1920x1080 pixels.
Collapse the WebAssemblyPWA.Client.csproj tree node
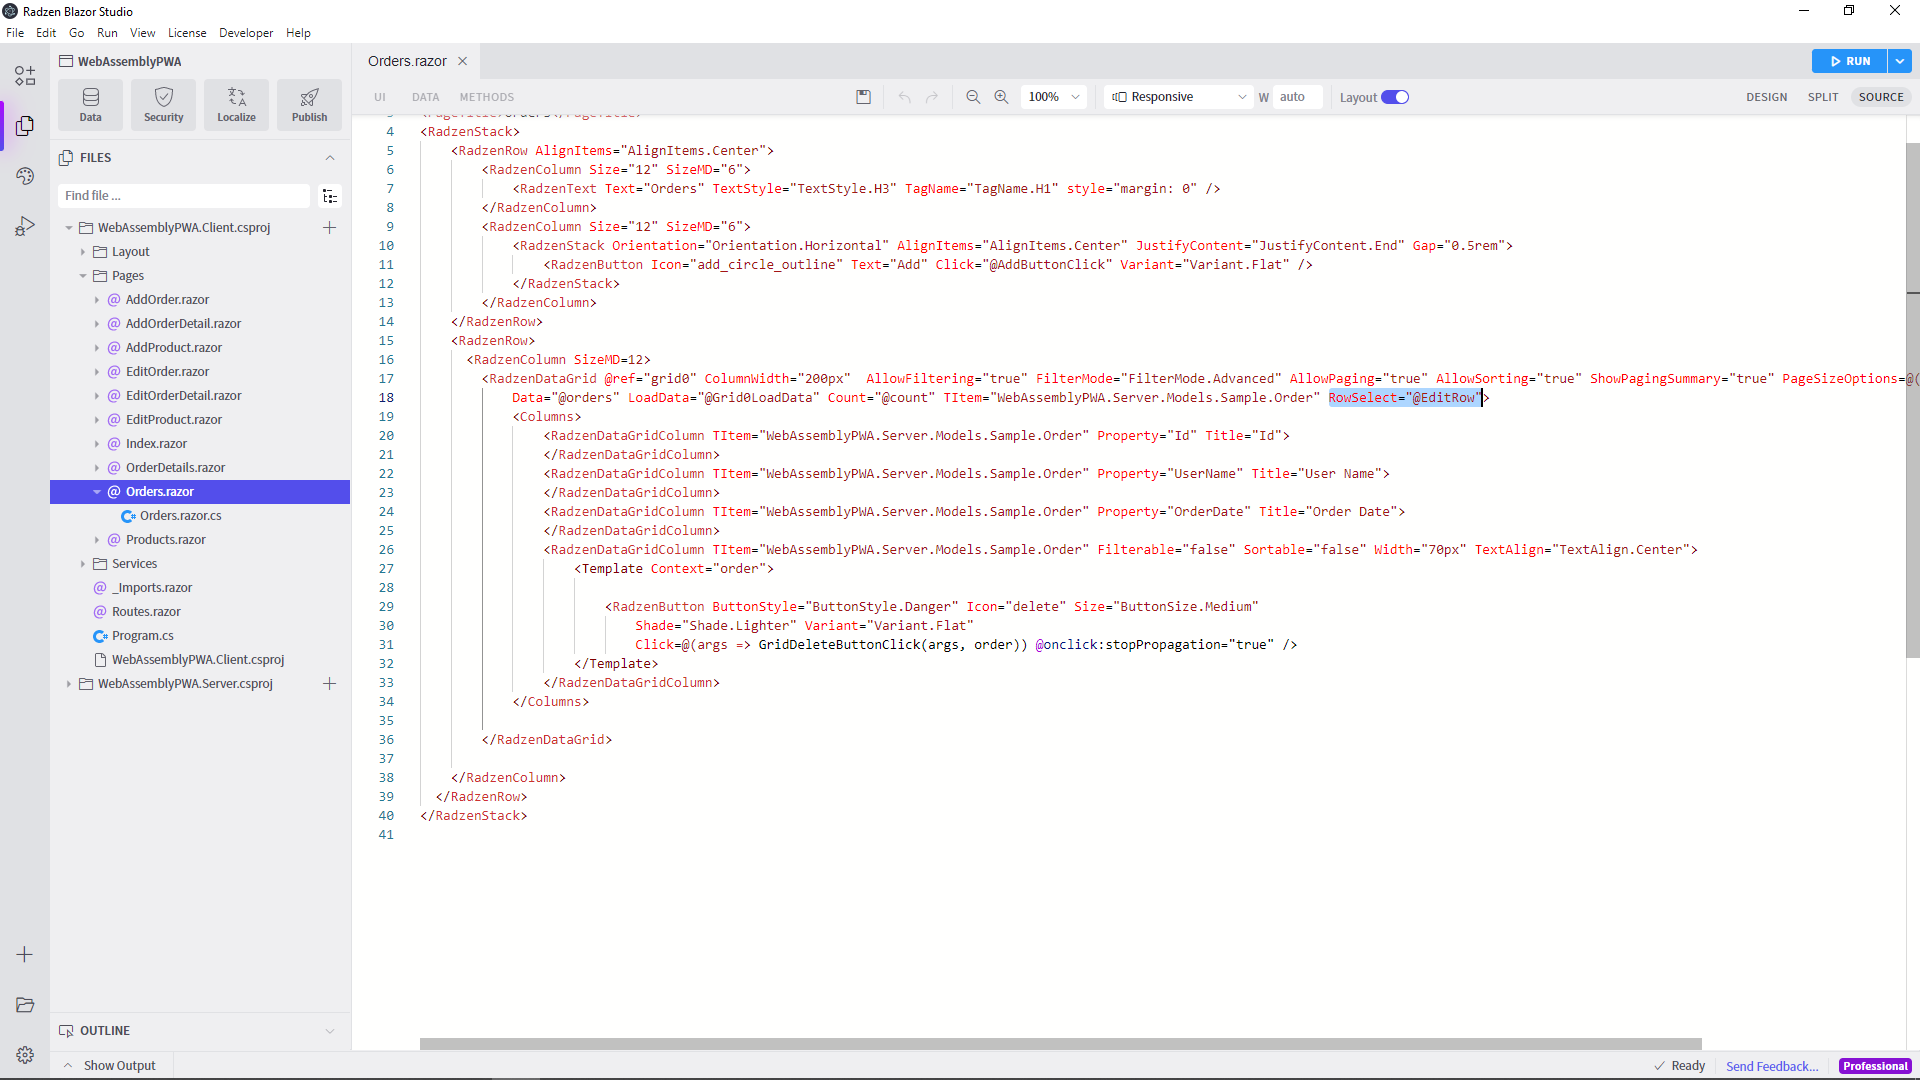point(69,228)
